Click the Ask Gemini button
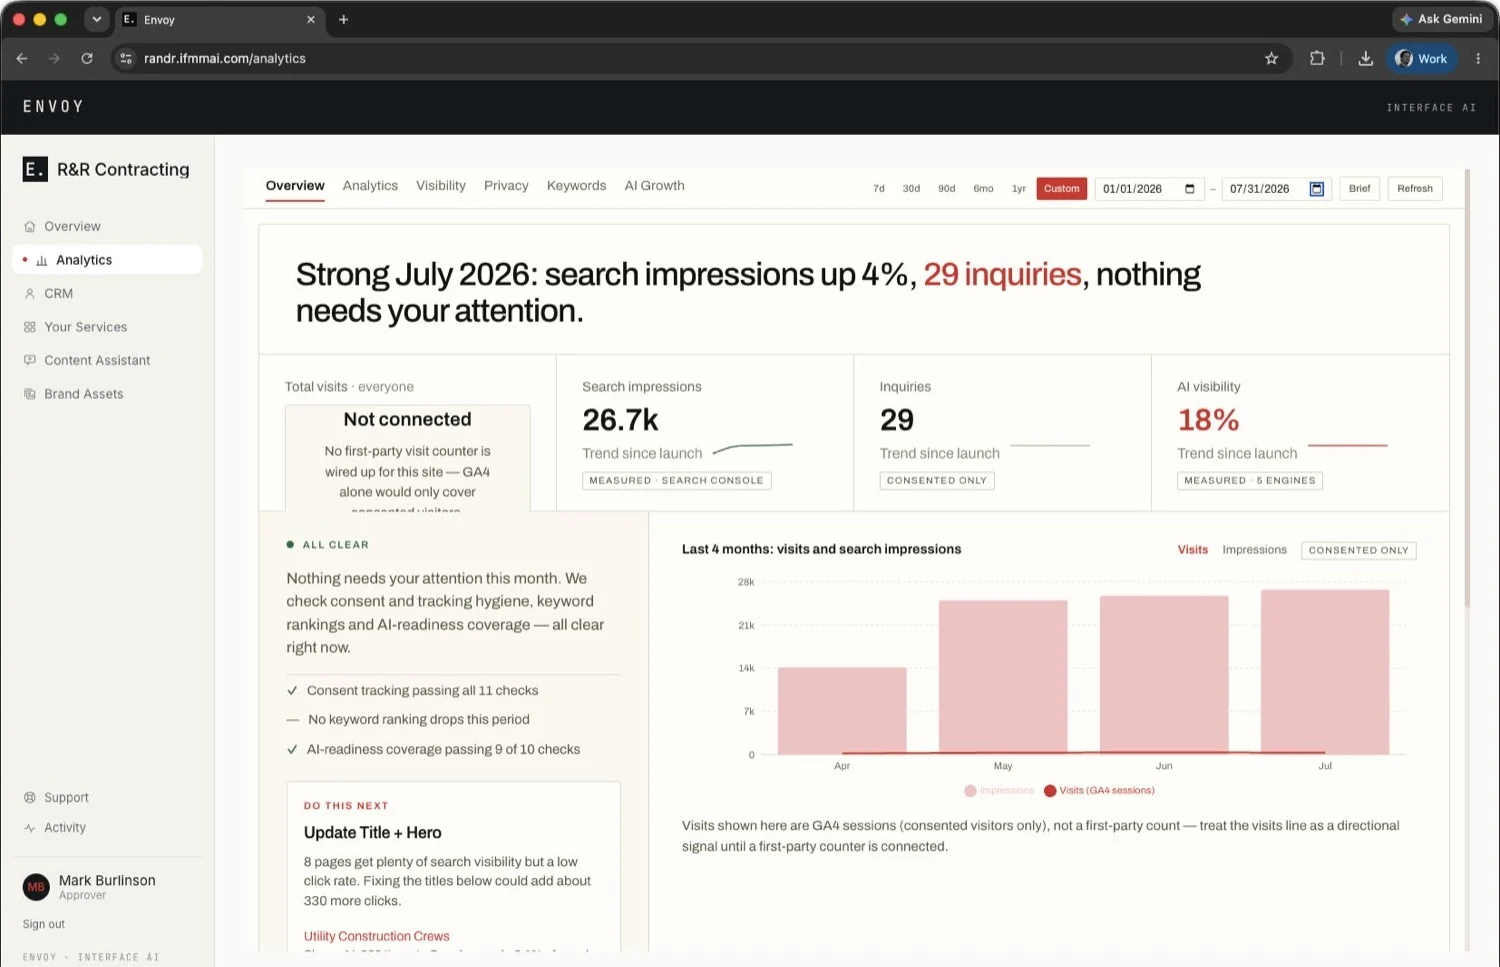 (x=1441, y=19)
